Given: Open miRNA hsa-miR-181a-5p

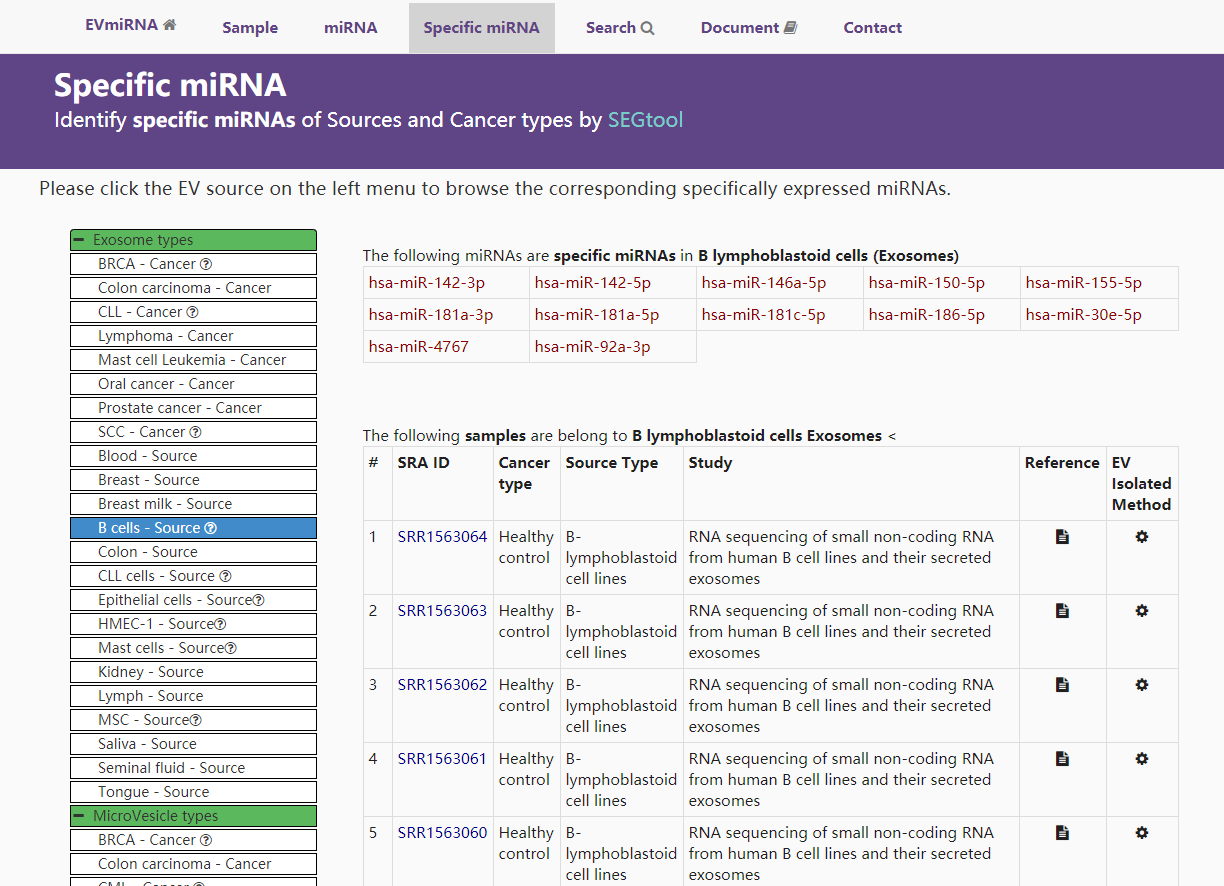Looking at the screenshot, I should click(x=597, y=315).
